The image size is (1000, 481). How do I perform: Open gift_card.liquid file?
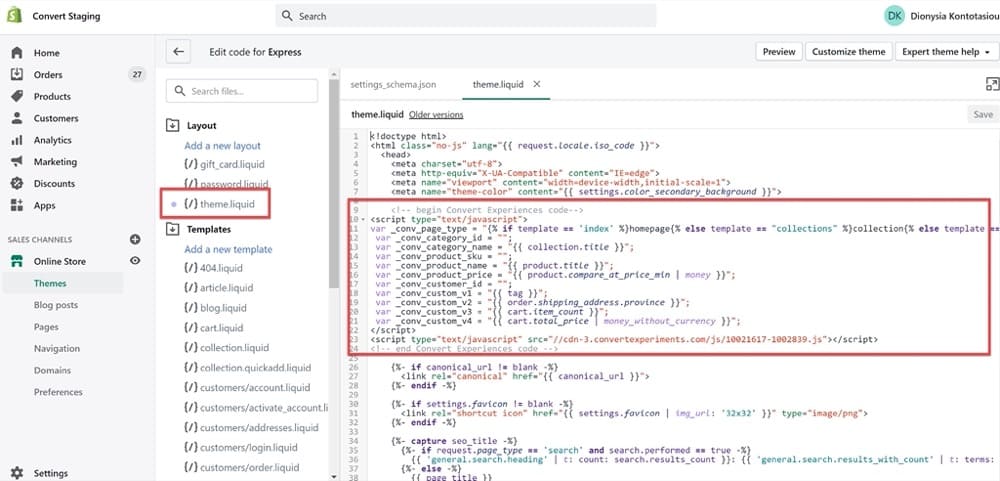(x=224, y=164)
